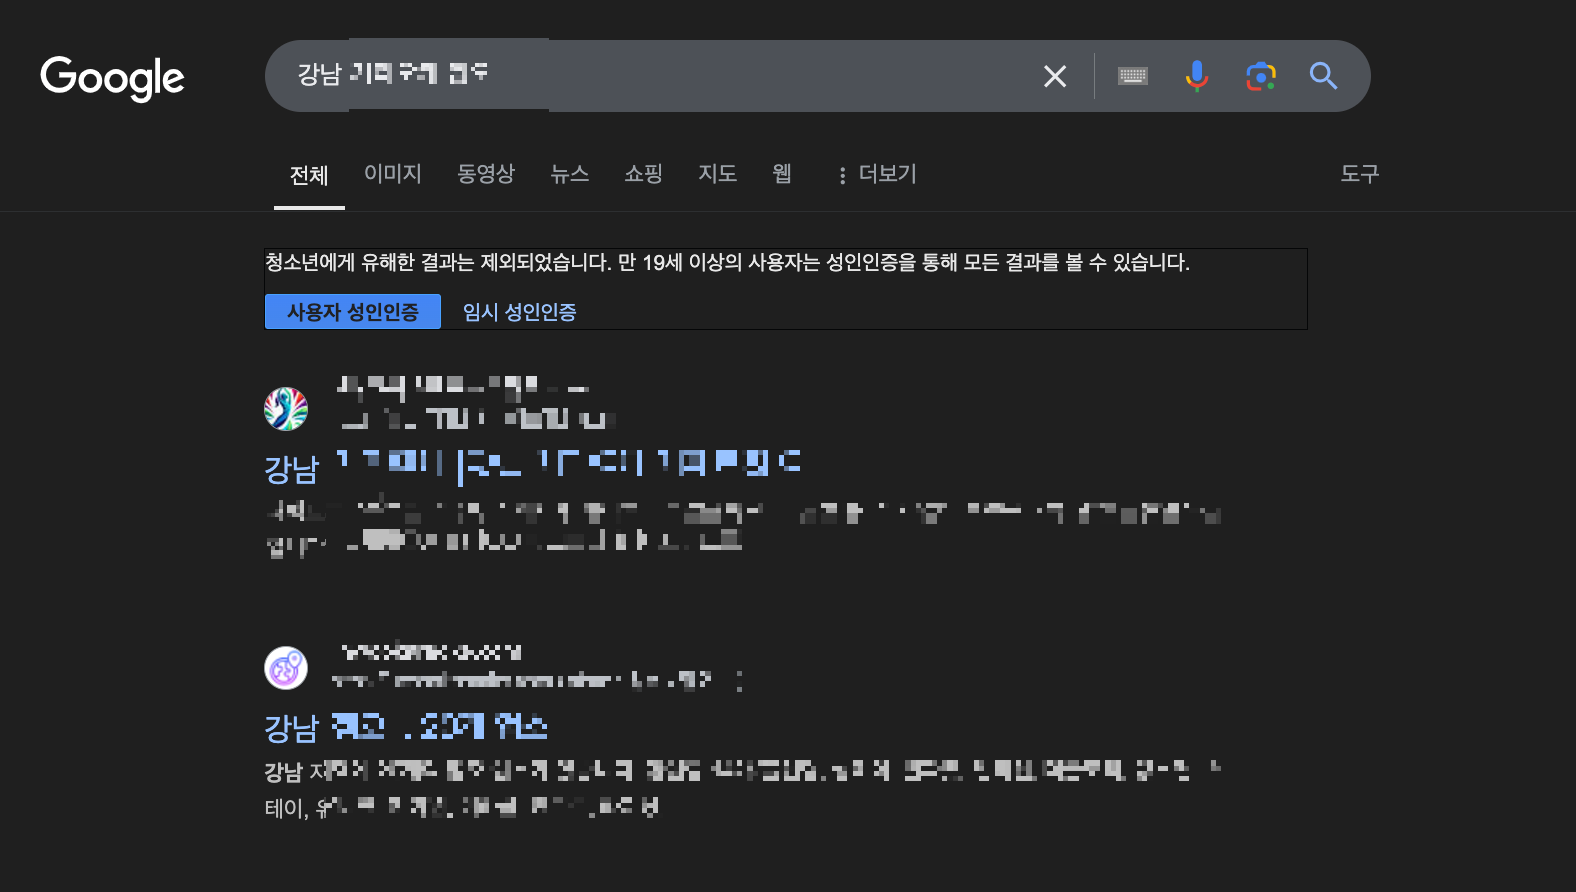Viewport: 1576px width, 892px height.
Task: Read the 청소년에게 유해한 결과는 제외되었습니다 notice
Action: [x=727, y=262]
